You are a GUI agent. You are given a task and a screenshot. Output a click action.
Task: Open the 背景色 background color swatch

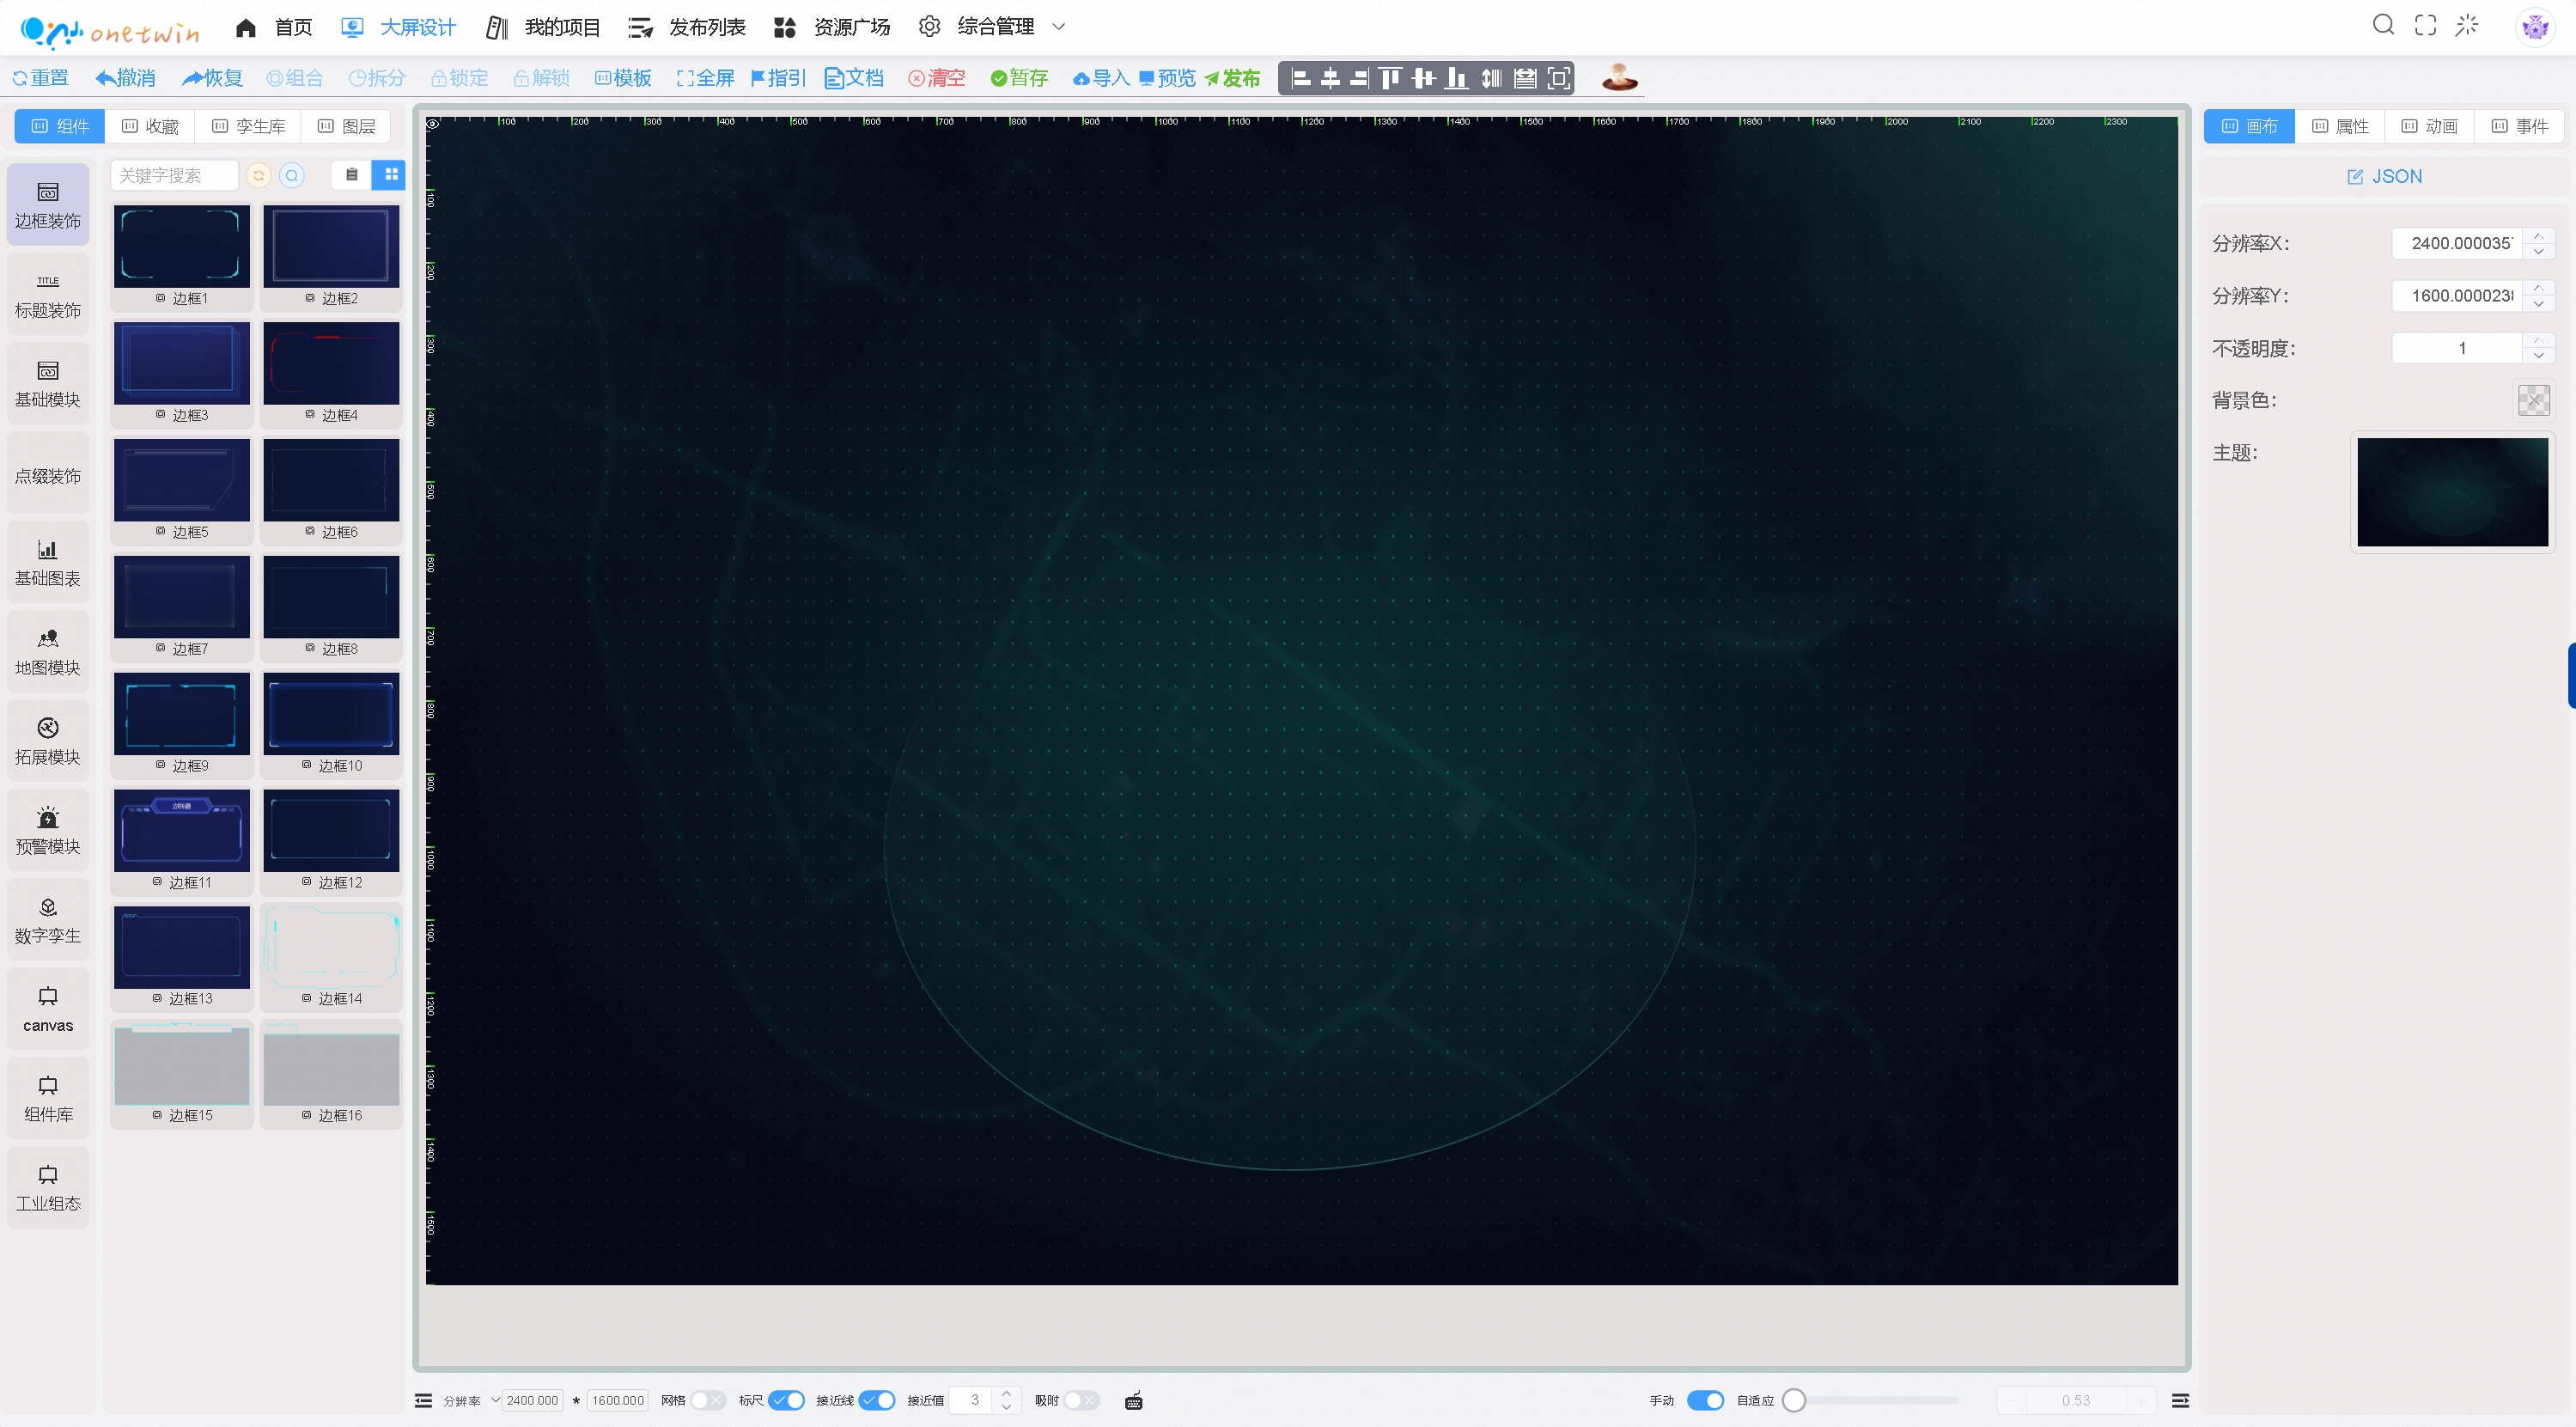[2532, 400]
